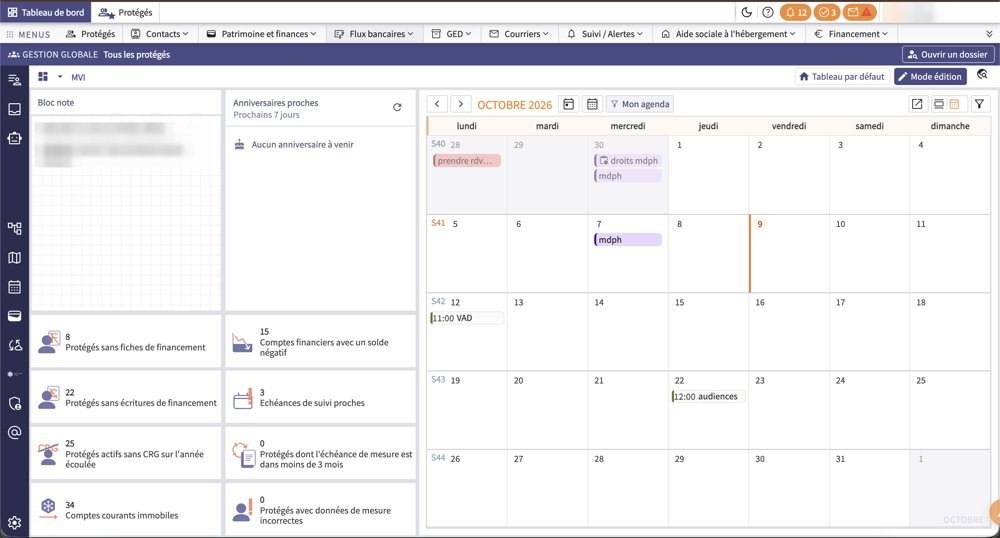
Task: Open Comptes financiers avec un solde négatif tile
Action: pyautogui.click(x=321, y=342)
